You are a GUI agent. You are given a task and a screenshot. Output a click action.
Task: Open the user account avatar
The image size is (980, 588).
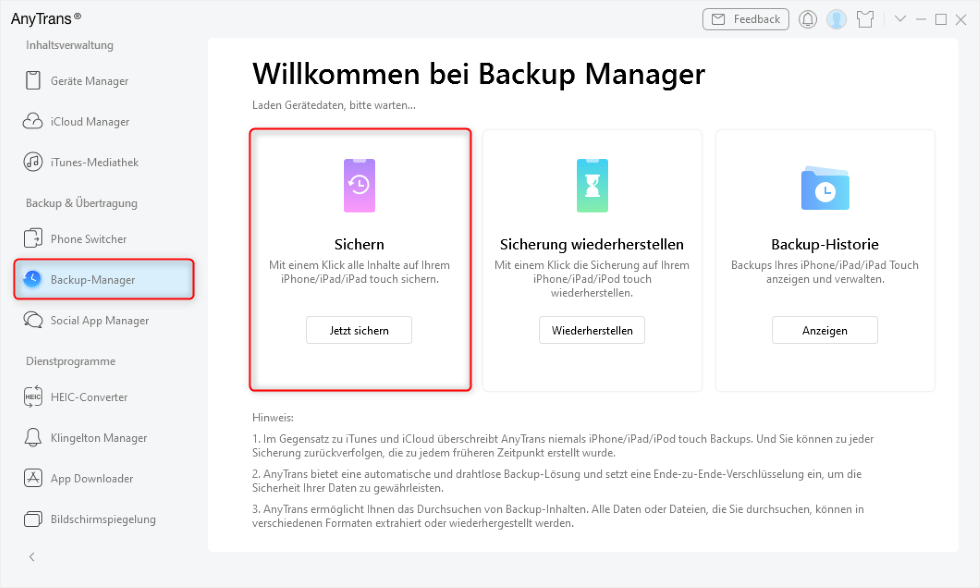pyautogui.click(x=836, y=19)
